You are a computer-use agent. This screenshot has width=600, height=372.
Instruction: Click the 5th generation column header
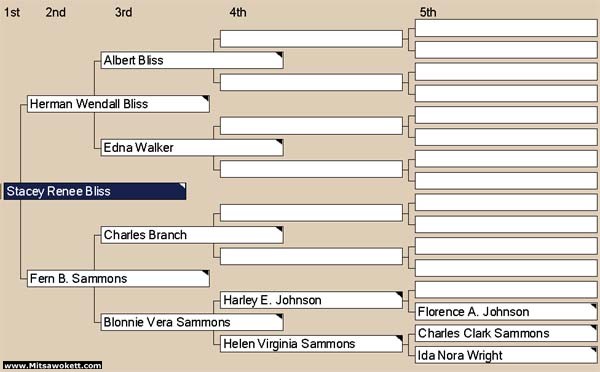click(x=428, y=12)
